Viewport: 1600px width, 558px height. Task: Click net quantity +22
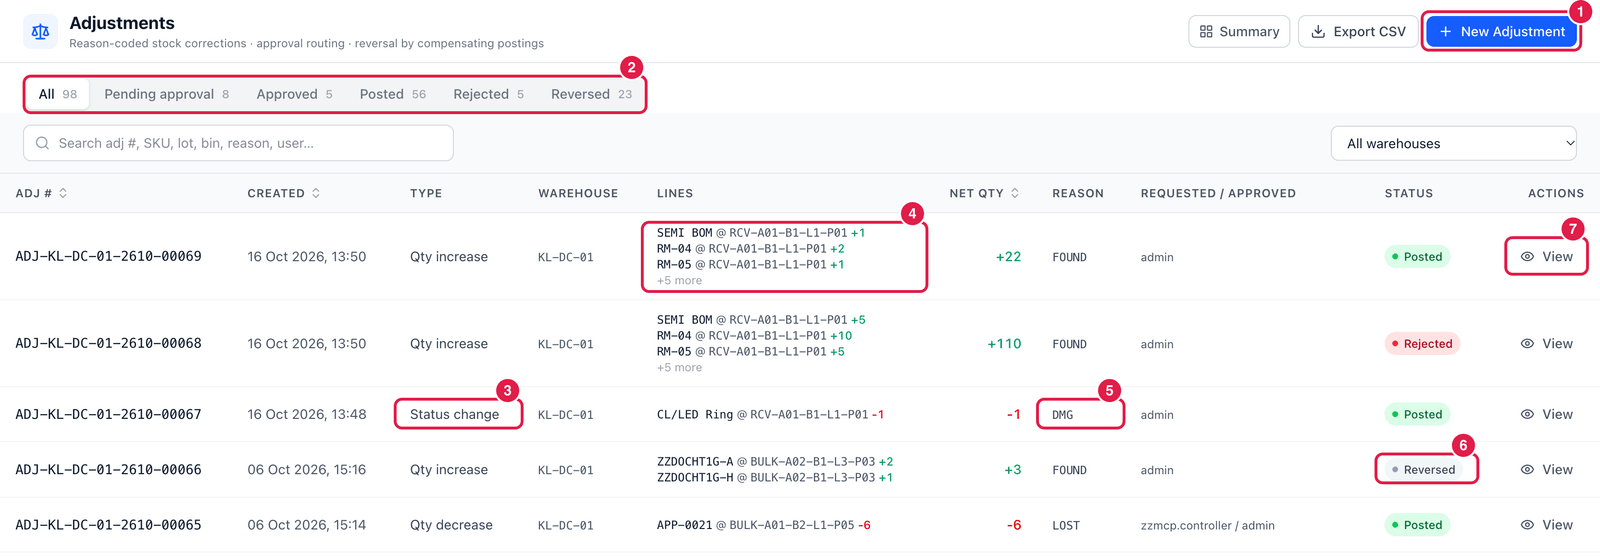(x=1008, y=257)
